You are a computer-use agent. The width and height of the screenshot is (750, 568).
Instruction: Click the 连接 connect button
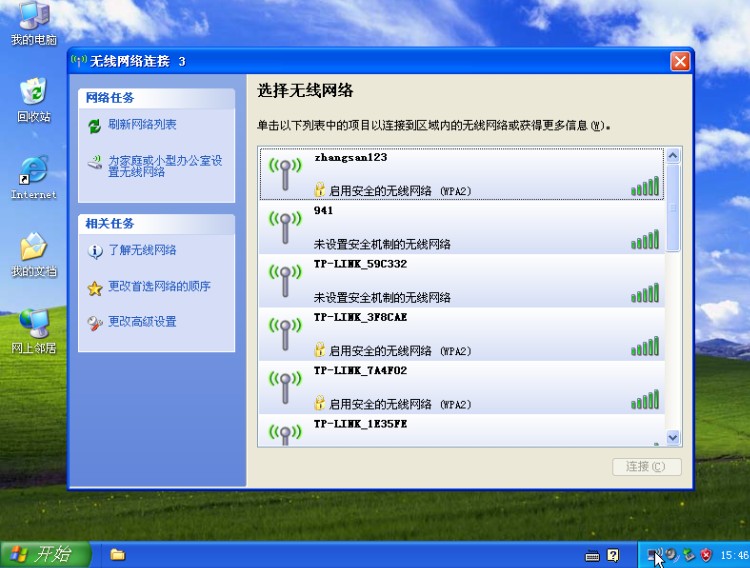coord(646,467)
